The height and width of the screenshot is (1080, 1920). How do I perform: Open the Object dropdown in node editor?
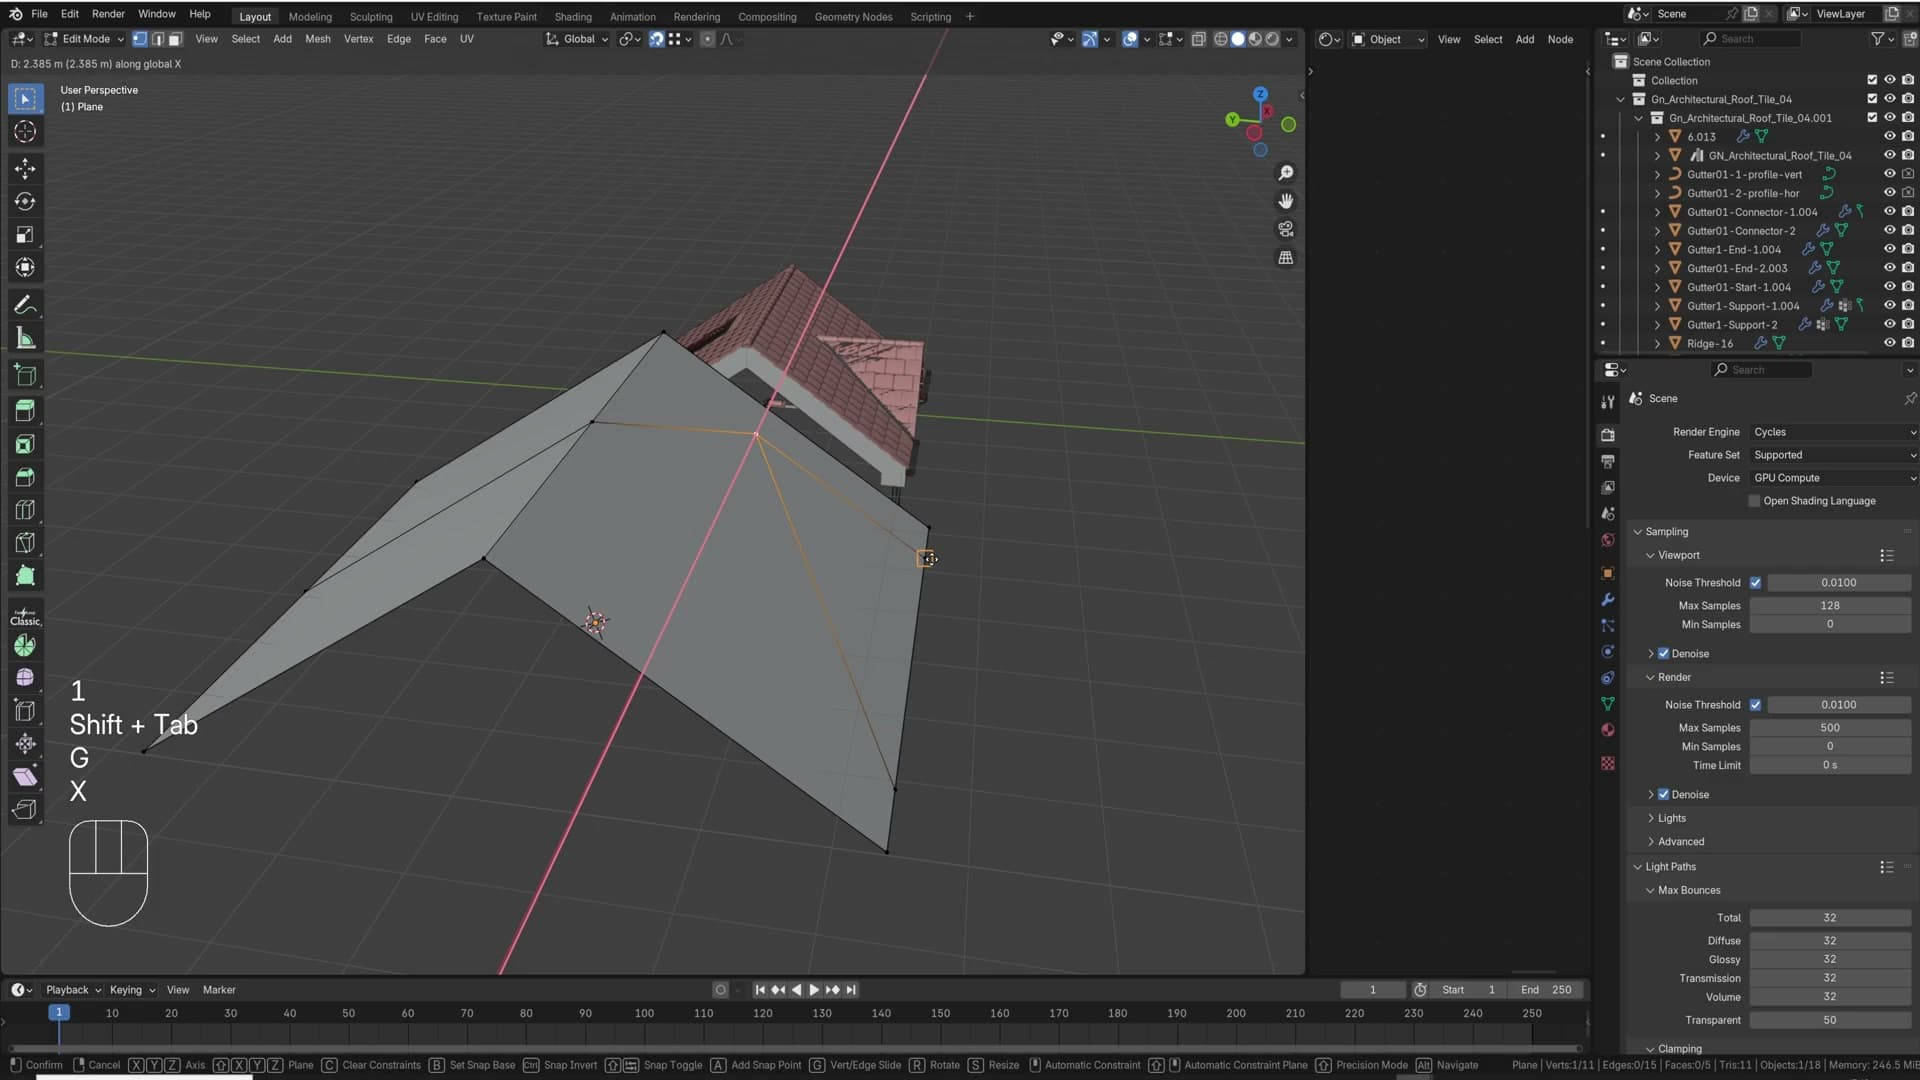[x=1387, y=39]
